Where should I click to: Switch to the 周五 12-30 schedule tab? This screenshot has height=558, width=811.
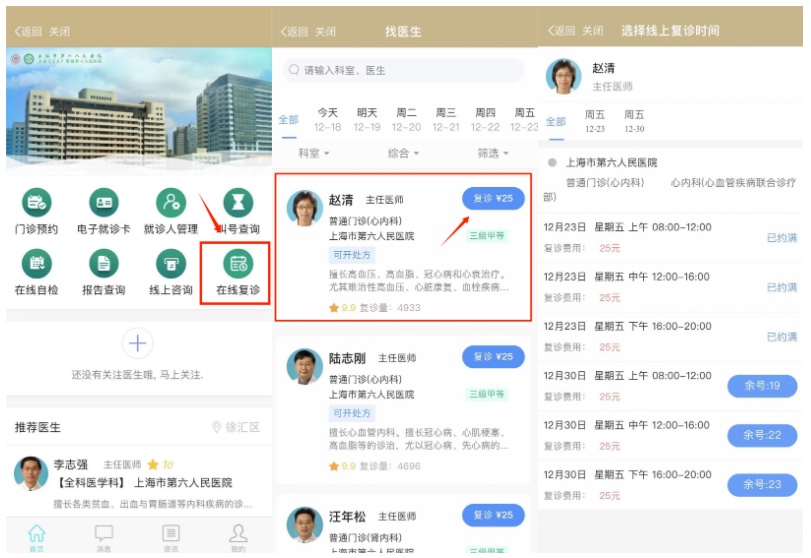[x=634, y=121]
